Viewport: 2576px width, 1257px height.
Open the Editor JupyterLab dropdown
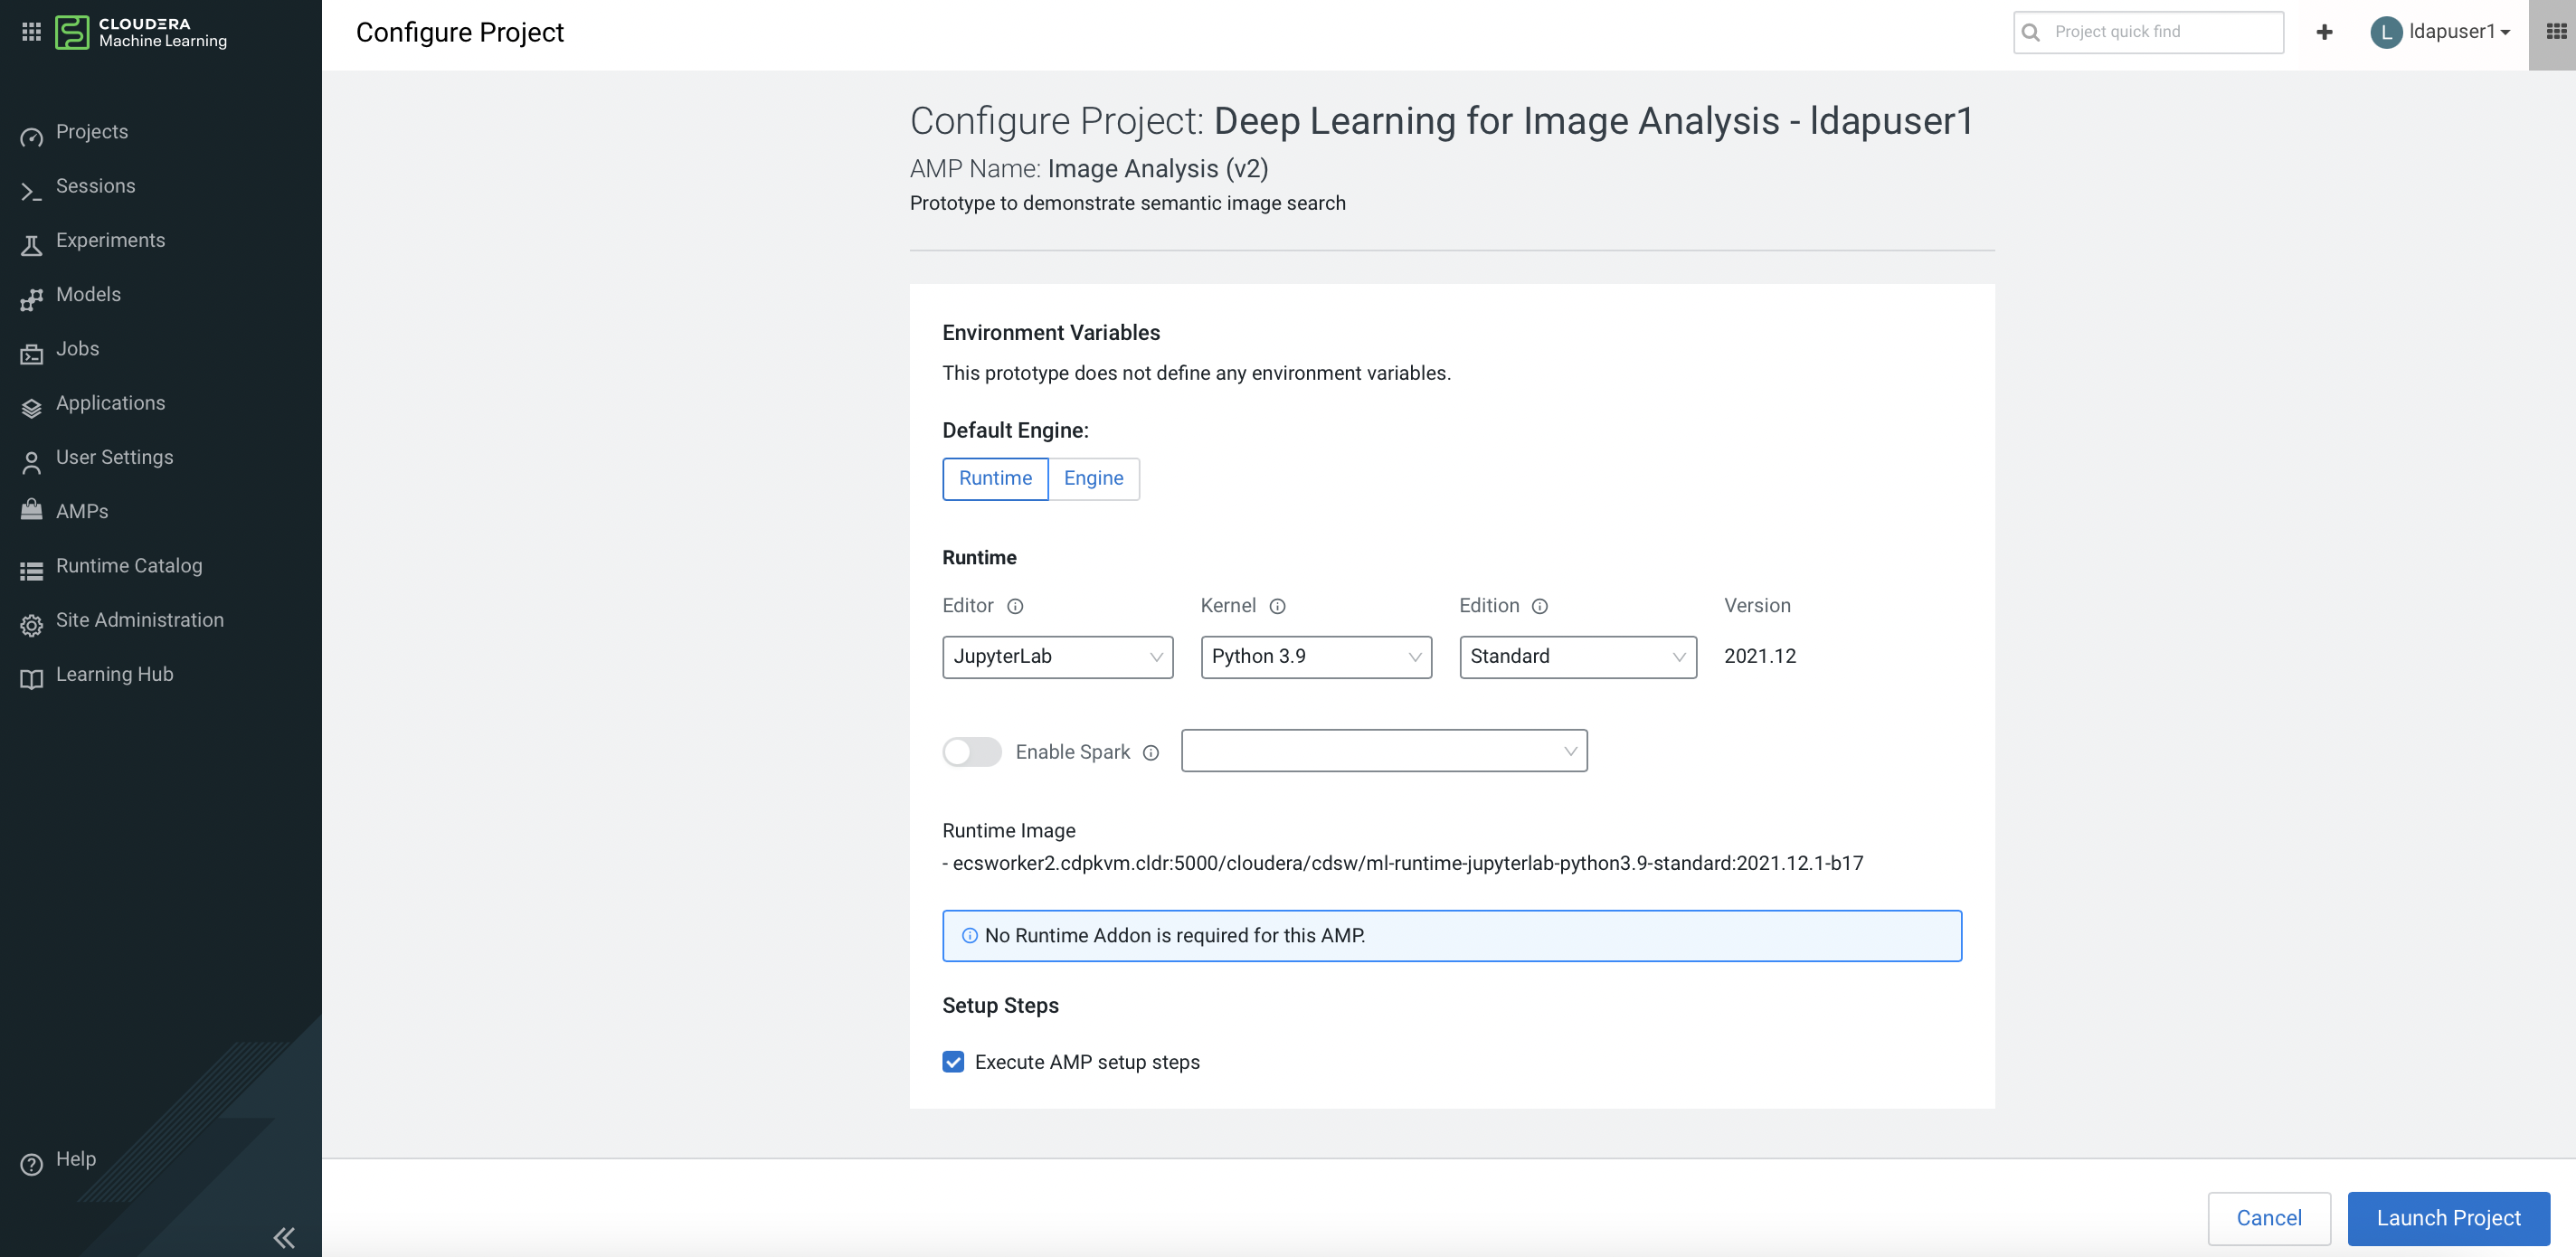[x=1057, y=657]
